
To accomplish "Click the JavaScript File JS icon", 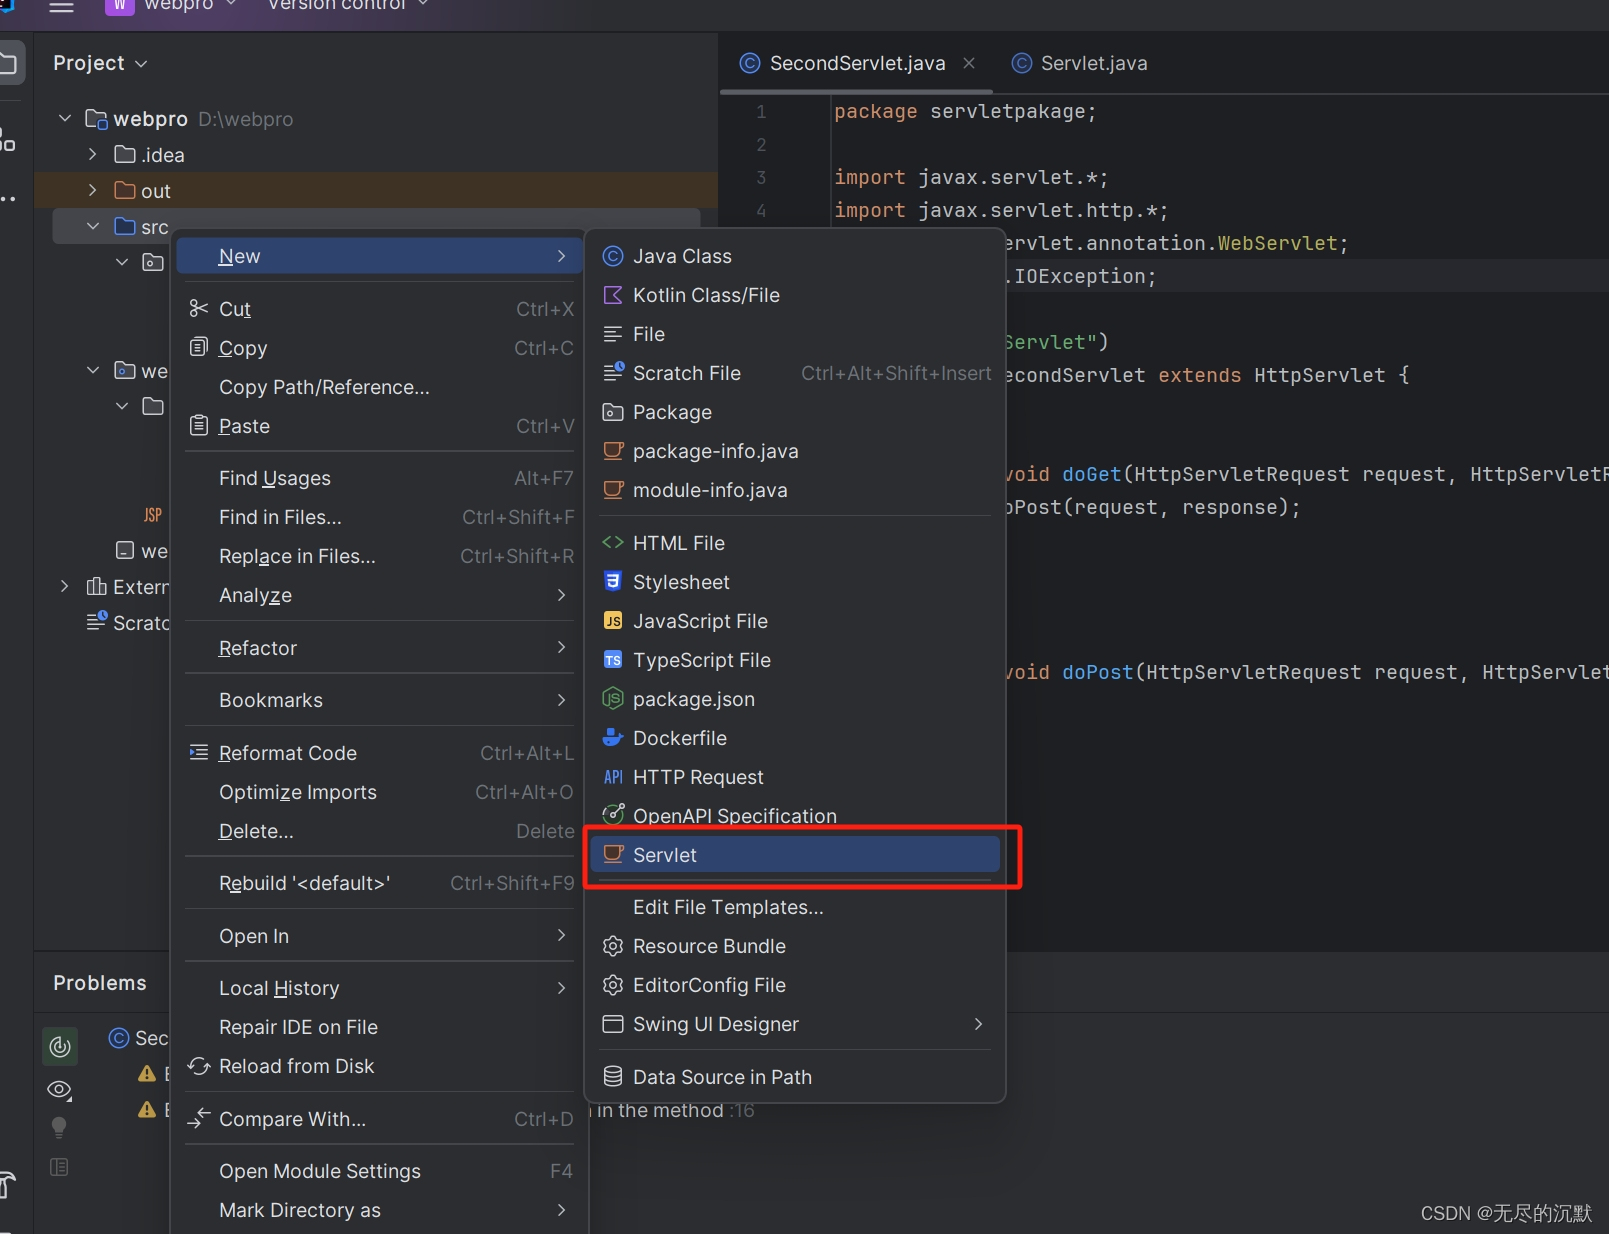I will (x=613, y=621).
